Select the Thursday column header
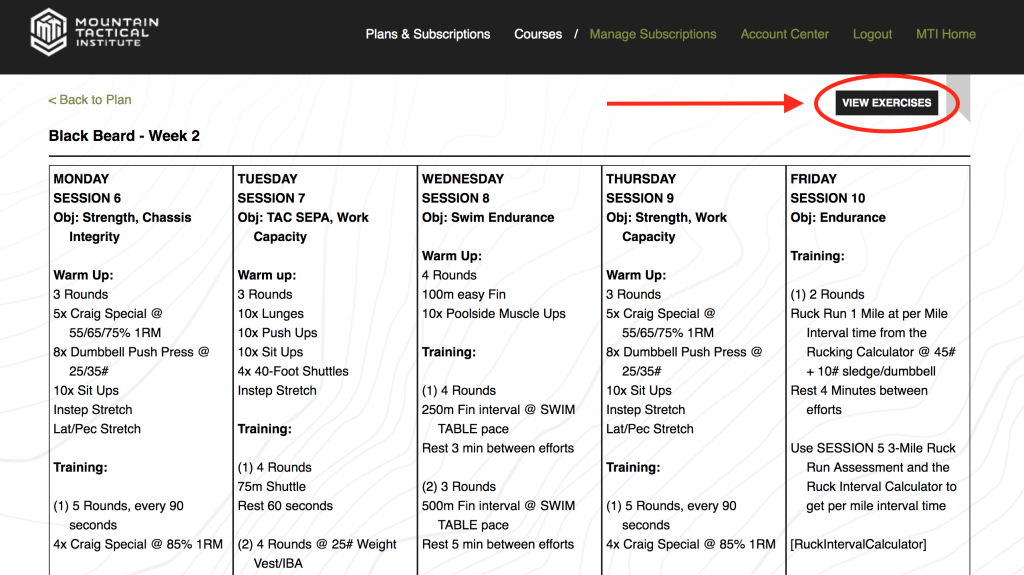 [x=641, y=179]
